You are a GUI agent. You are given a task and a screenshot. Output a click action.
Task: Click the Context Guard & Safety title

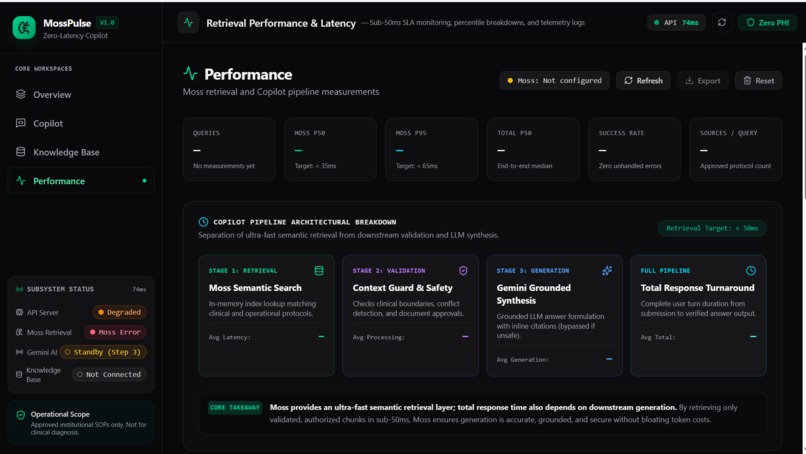click(402, 288)
